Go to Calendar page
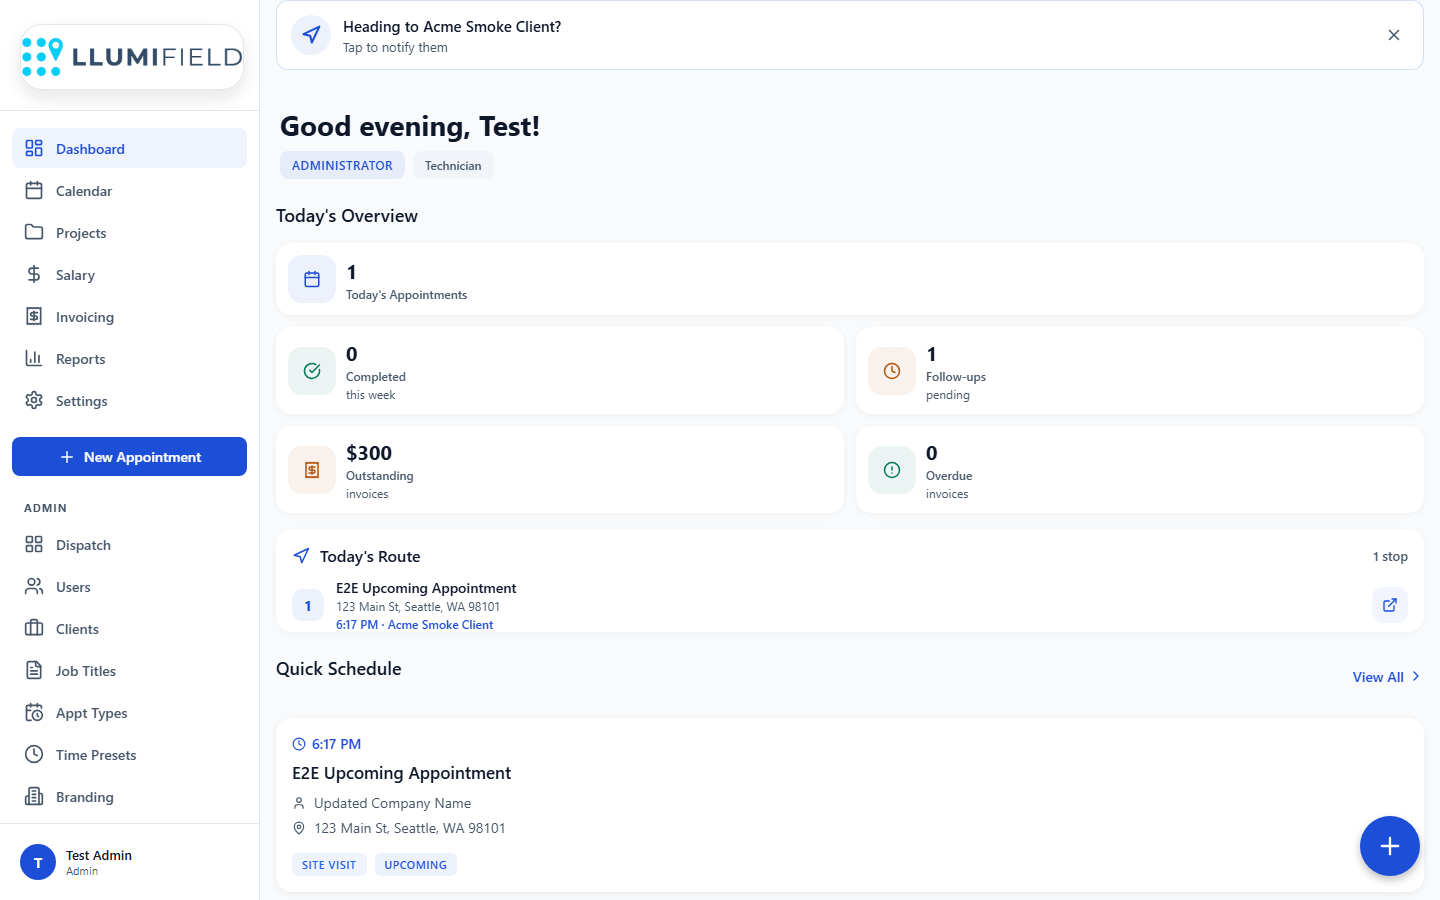This screenshot has height=900, width=1440. tap(129, 190)
